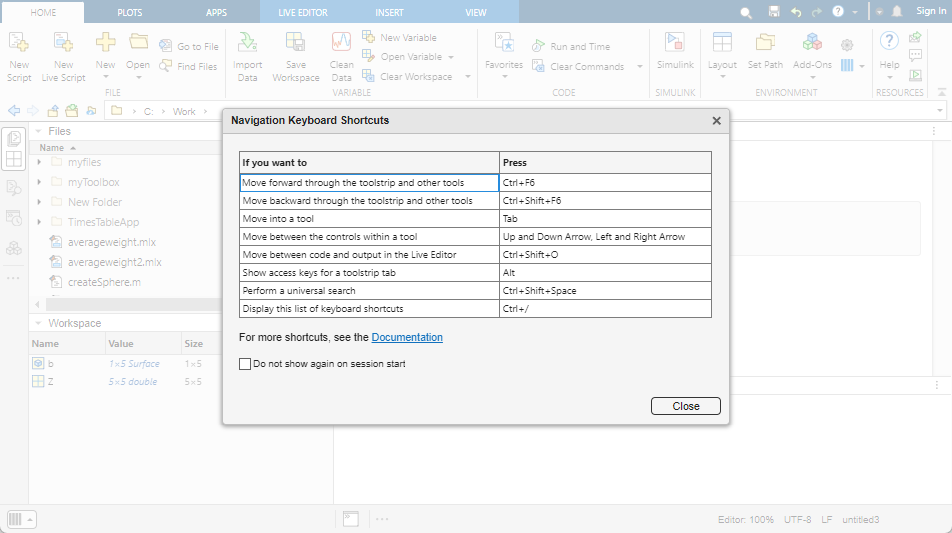This screenshot has height=533, width=952.
Task: Click the Close button in dialog
Action: tap(685, 406)
